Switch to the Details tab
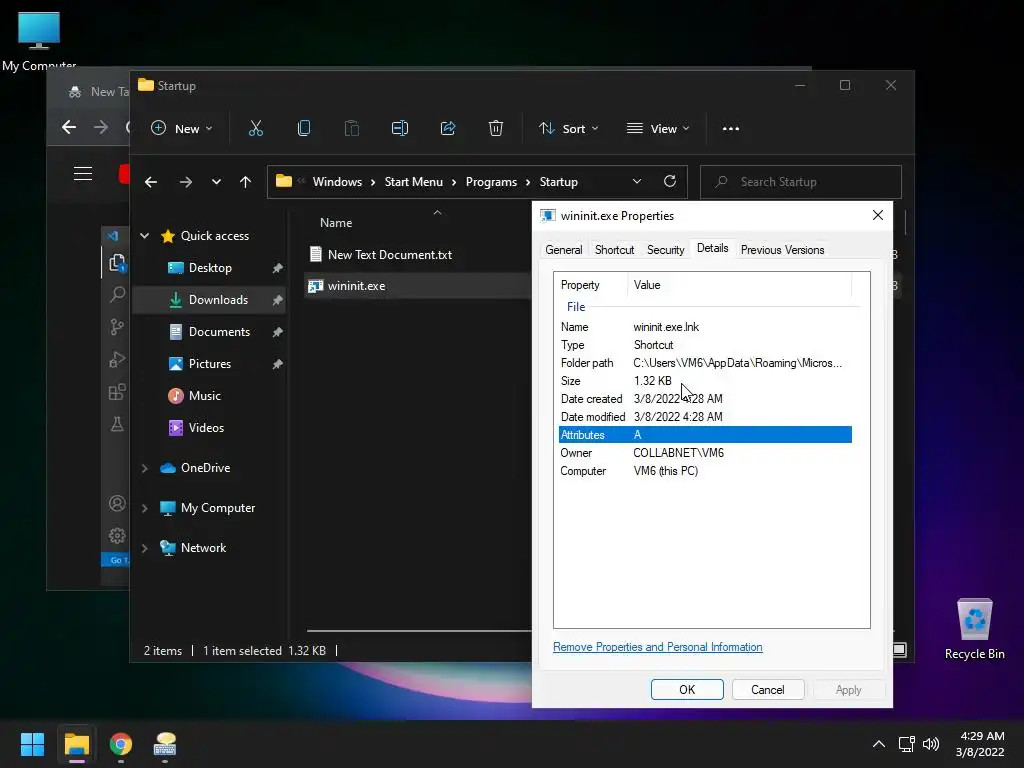The image size is (1024, 768). (x=712, y=248)
